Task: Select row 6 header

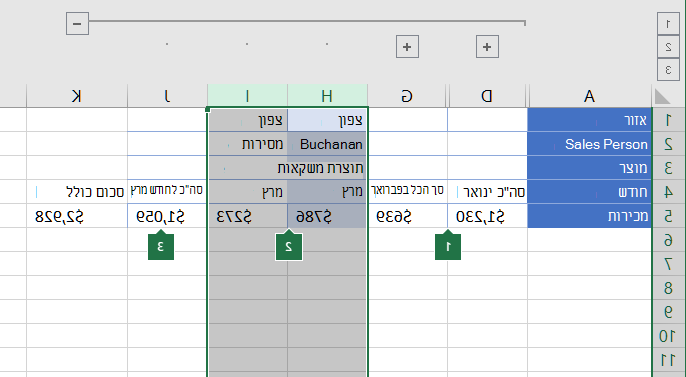Action: 668,240
